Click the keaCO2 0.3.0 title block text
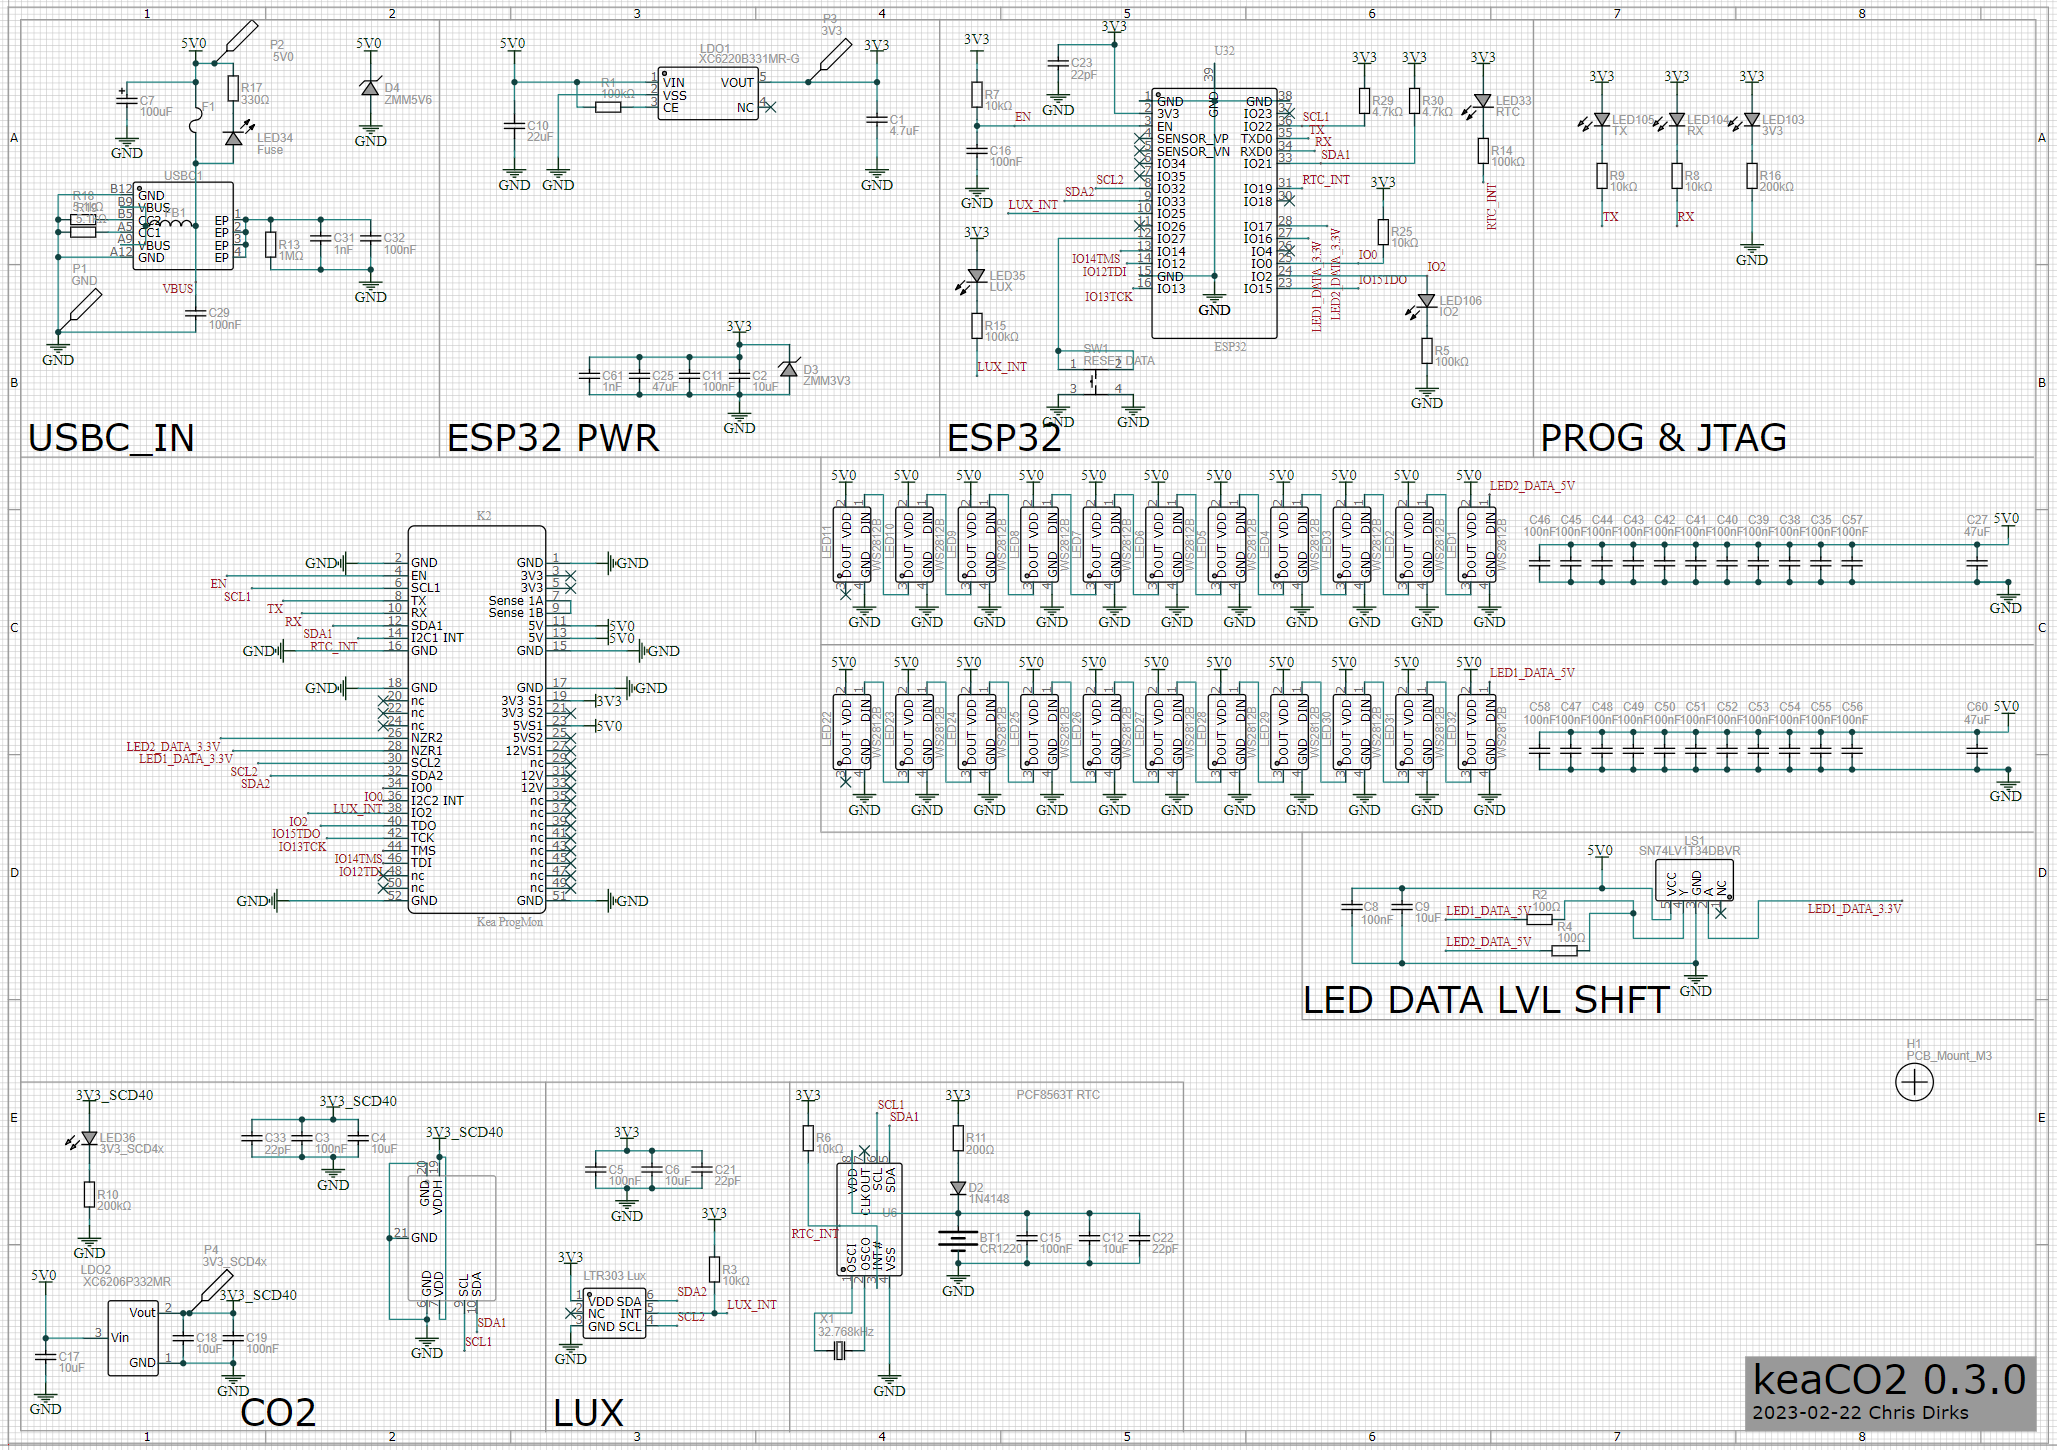This screenshot has height=1450, width=2057. [x=1889, y=1380]
